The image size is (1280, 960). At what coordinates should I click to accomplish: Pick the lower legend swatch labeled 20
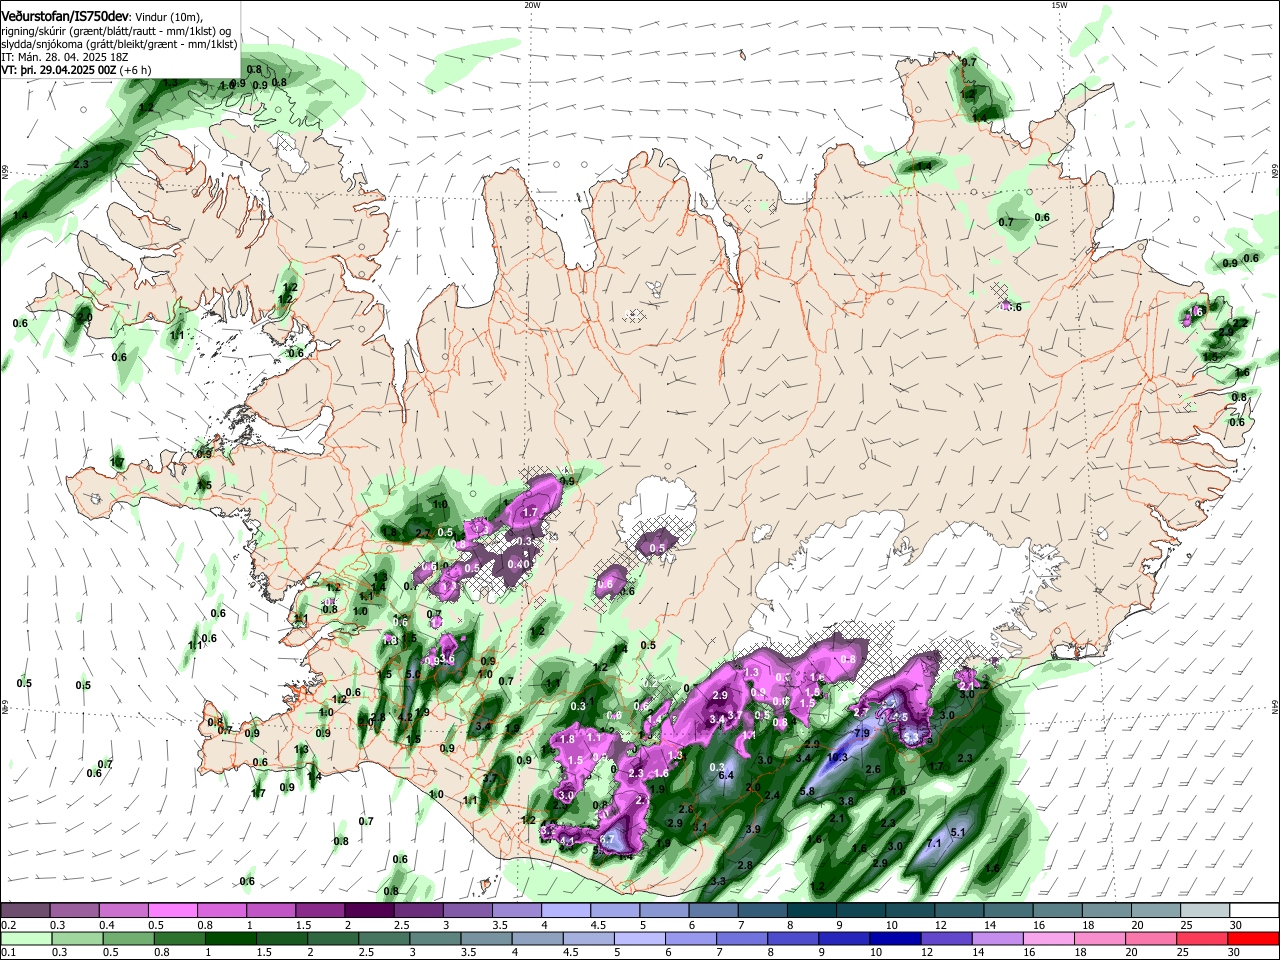(x=1151, y=938)
